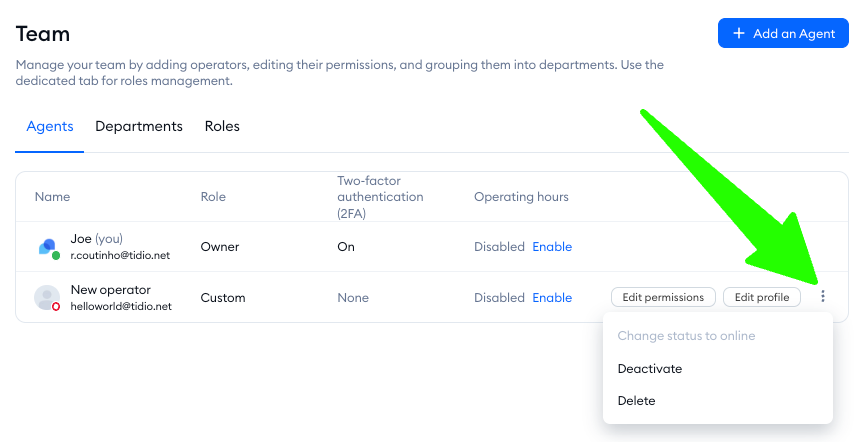Choose Deactivate from the dropdown menu
This screenshot has width=868, height=442.
point(650,369)
